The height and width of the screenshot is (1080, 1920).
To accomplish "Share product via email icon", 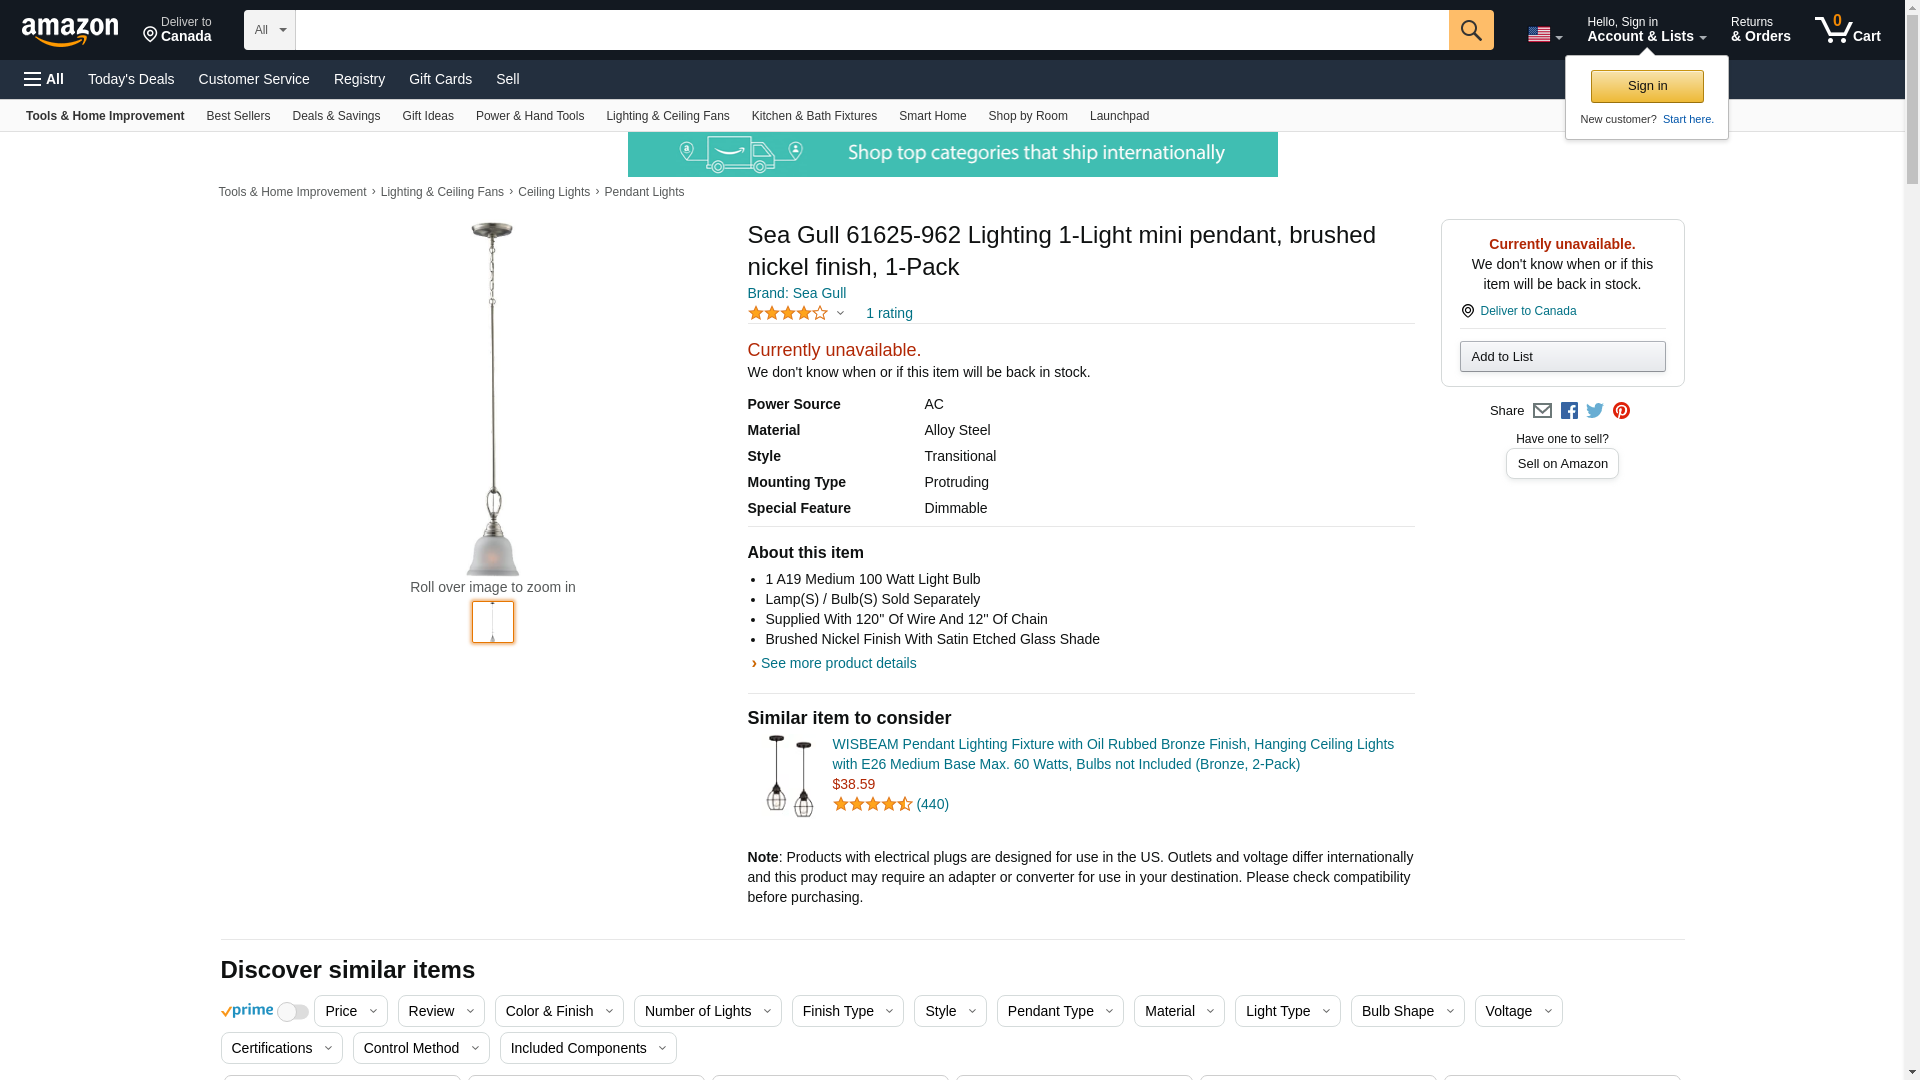I will coord(1542,411).
